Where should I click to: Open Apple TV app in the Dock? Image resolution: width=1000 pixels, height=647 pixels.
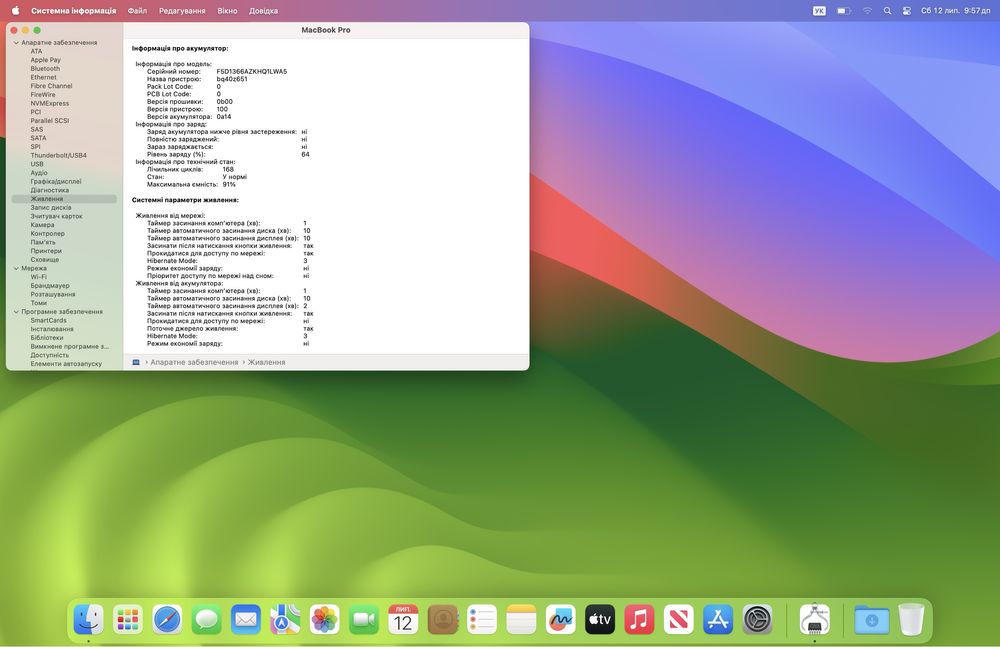click(x=599, y=619)
